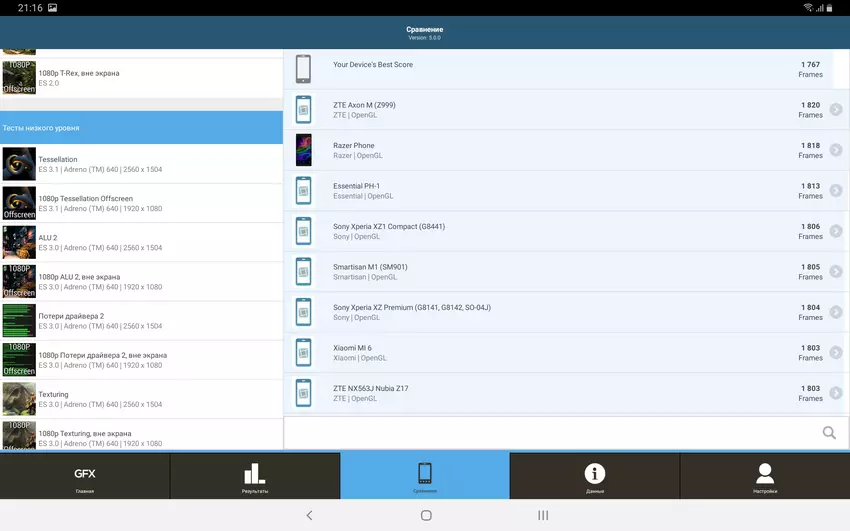Select 1080p T-Rex offscreen test
This screenshot has height=531, width=850.
pyautogui.click(x=140, y=78)
